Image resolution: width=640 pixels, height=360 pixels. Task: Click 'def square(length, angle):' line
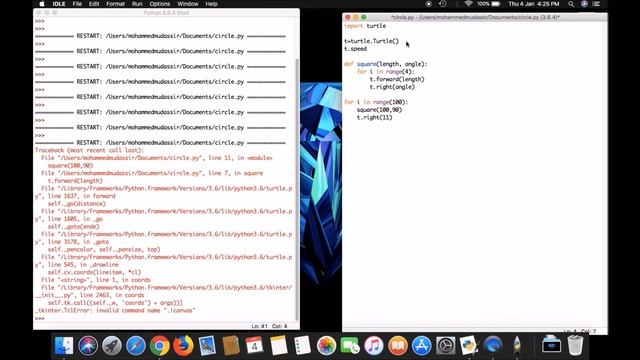[x=385, y=64]
